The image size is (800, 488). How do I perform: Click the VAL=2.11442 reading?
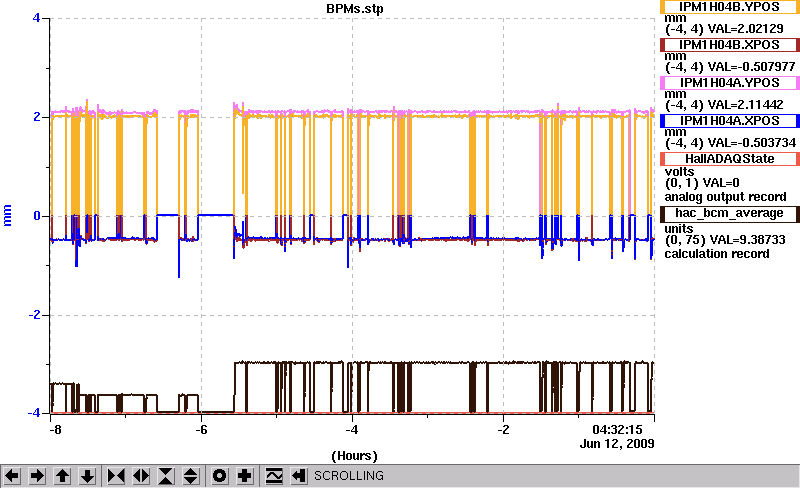[745, 105]
